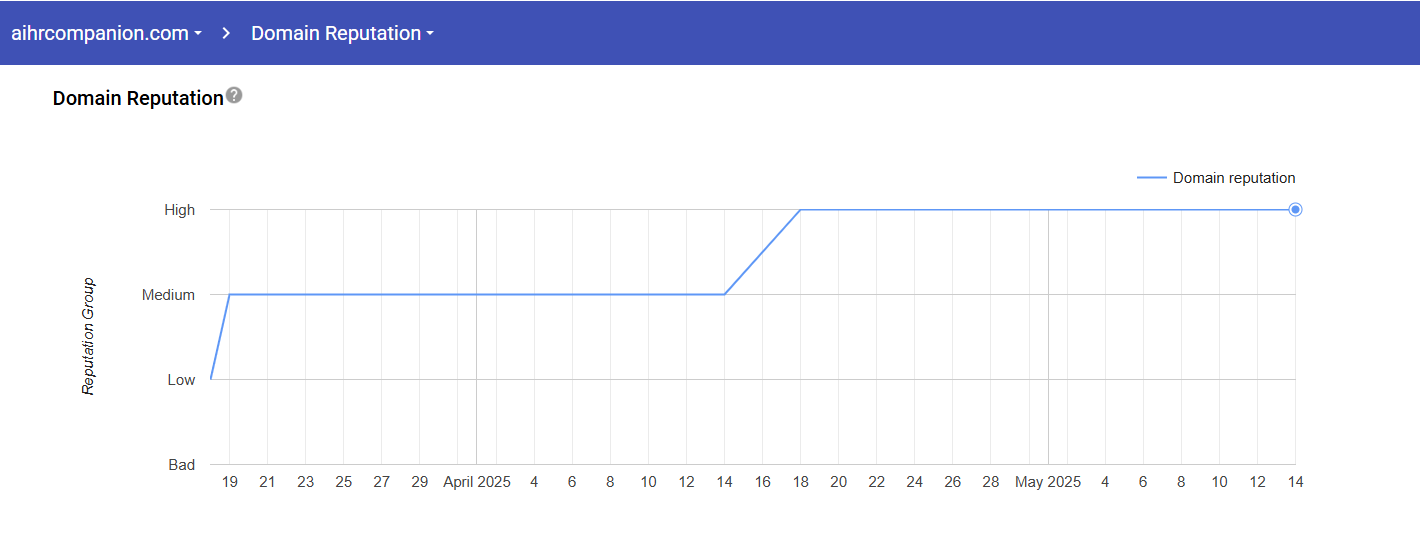Viewport: 1420px width, 549px height.
Task: Click the High reputation axis label
Action: coord(180,210)
